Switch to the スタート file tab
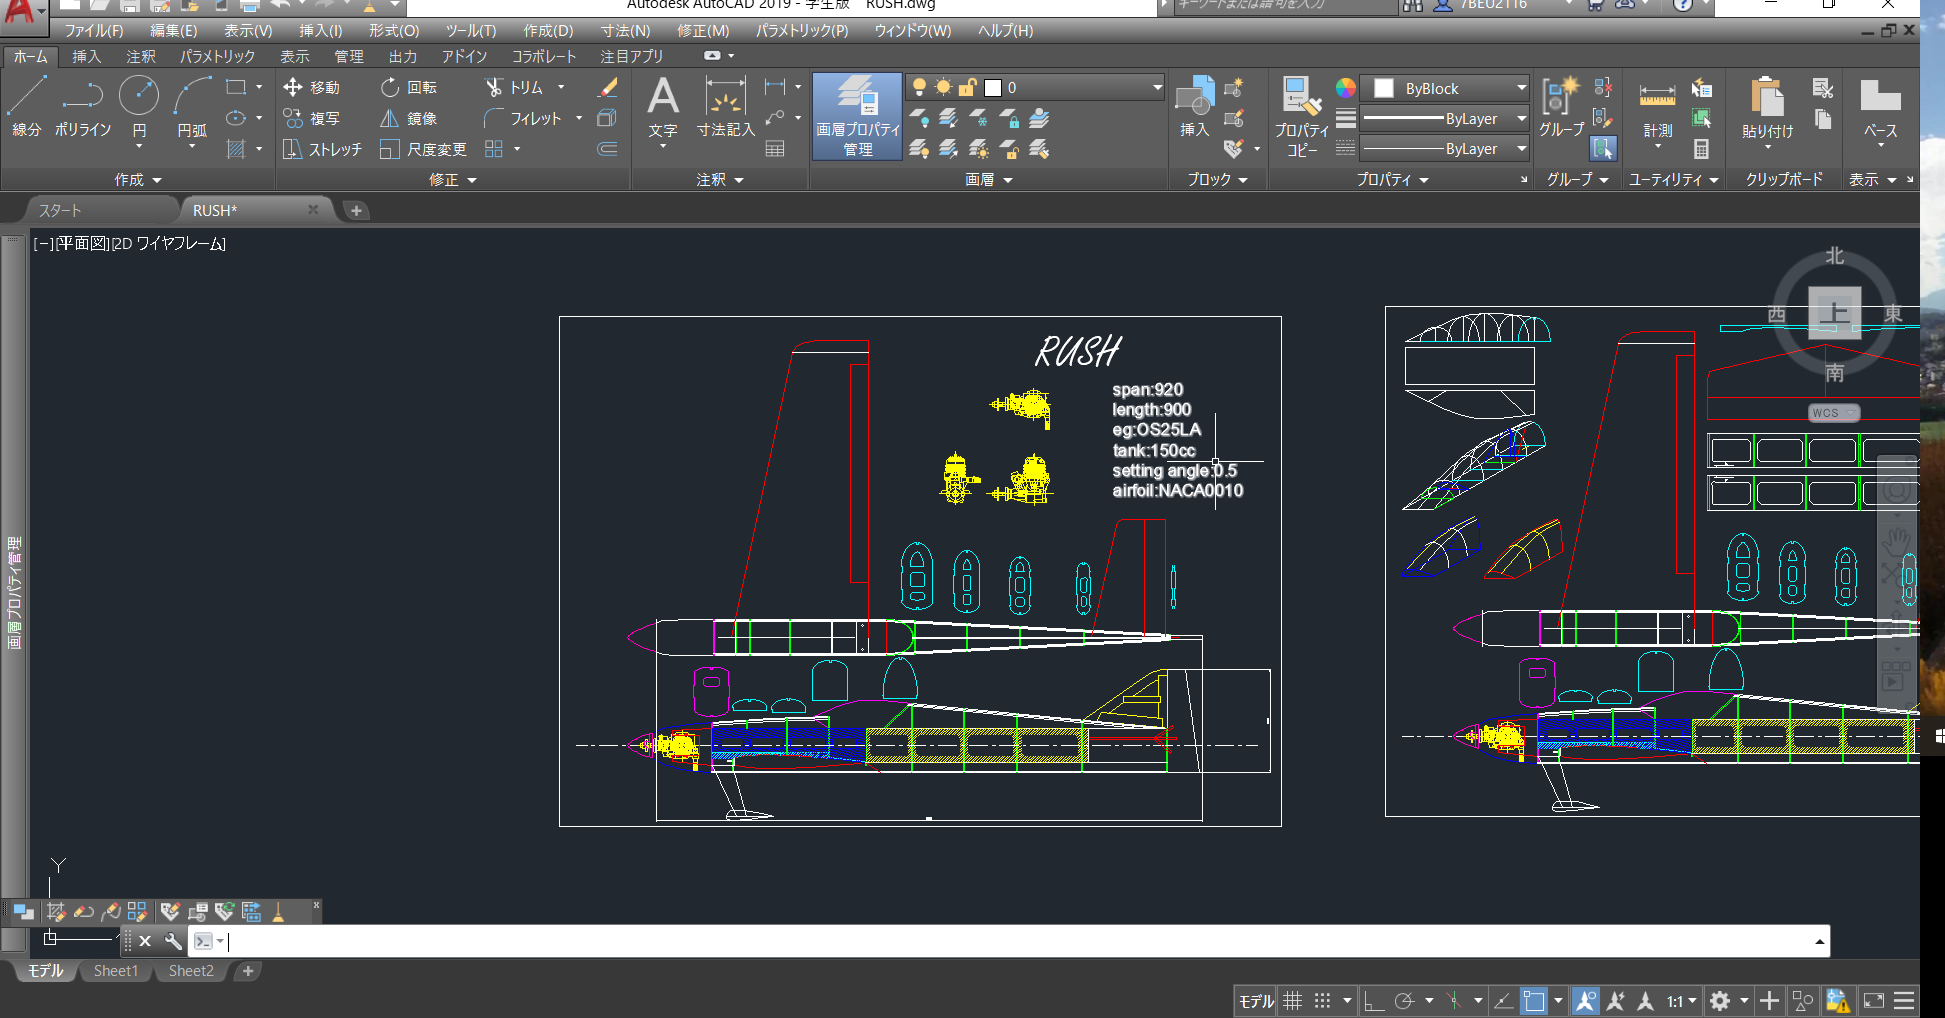This screenshot has width=1945, height=1018. [x=60, y=210]
